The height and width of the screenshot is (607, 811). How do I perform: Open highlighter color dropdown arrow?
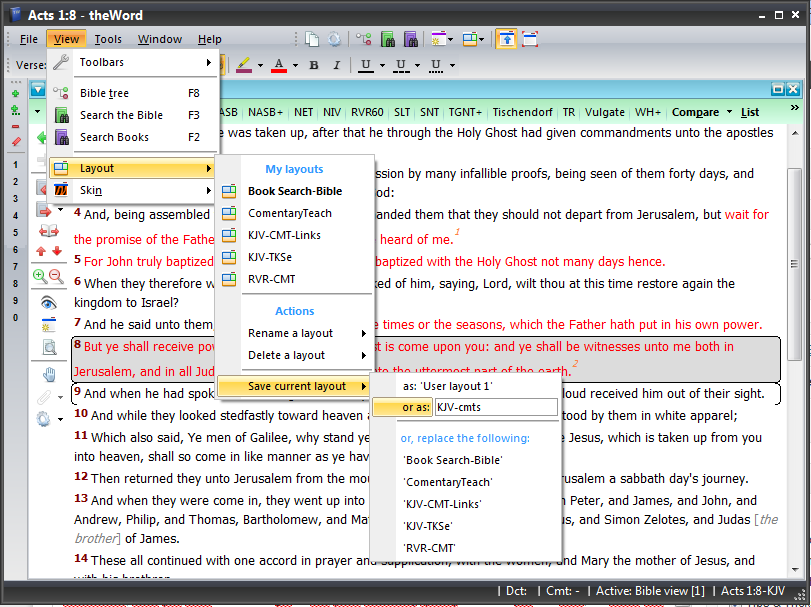260,65
